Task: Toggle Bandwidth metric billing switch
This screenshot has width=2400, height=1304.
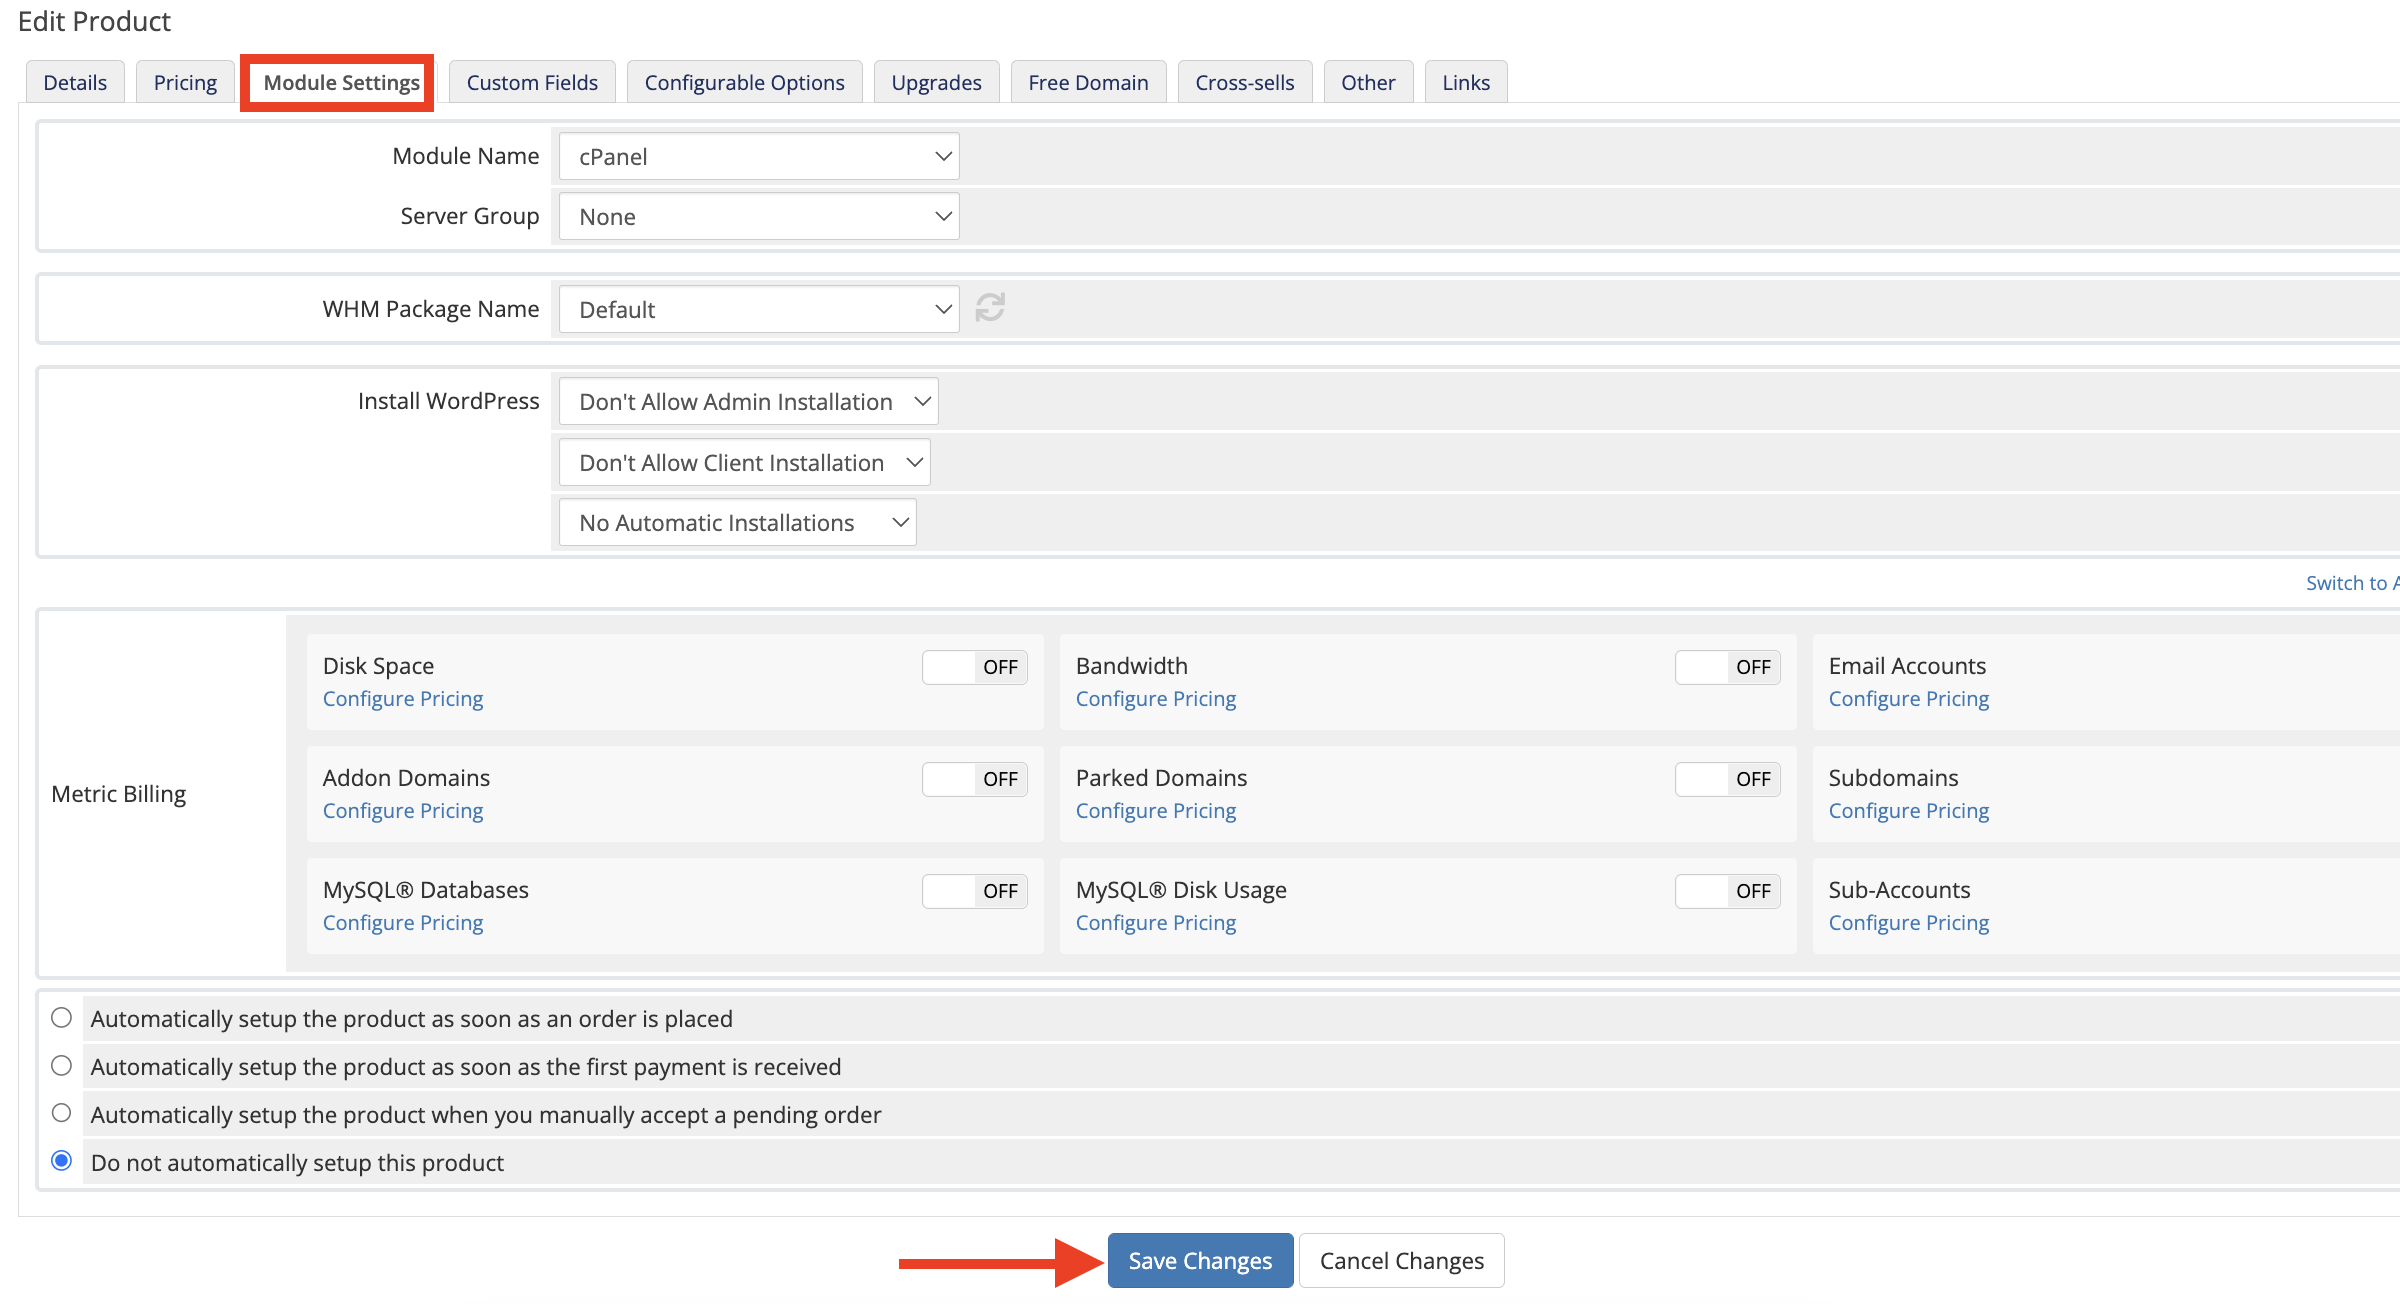Action: click(x=1728, y=667)
